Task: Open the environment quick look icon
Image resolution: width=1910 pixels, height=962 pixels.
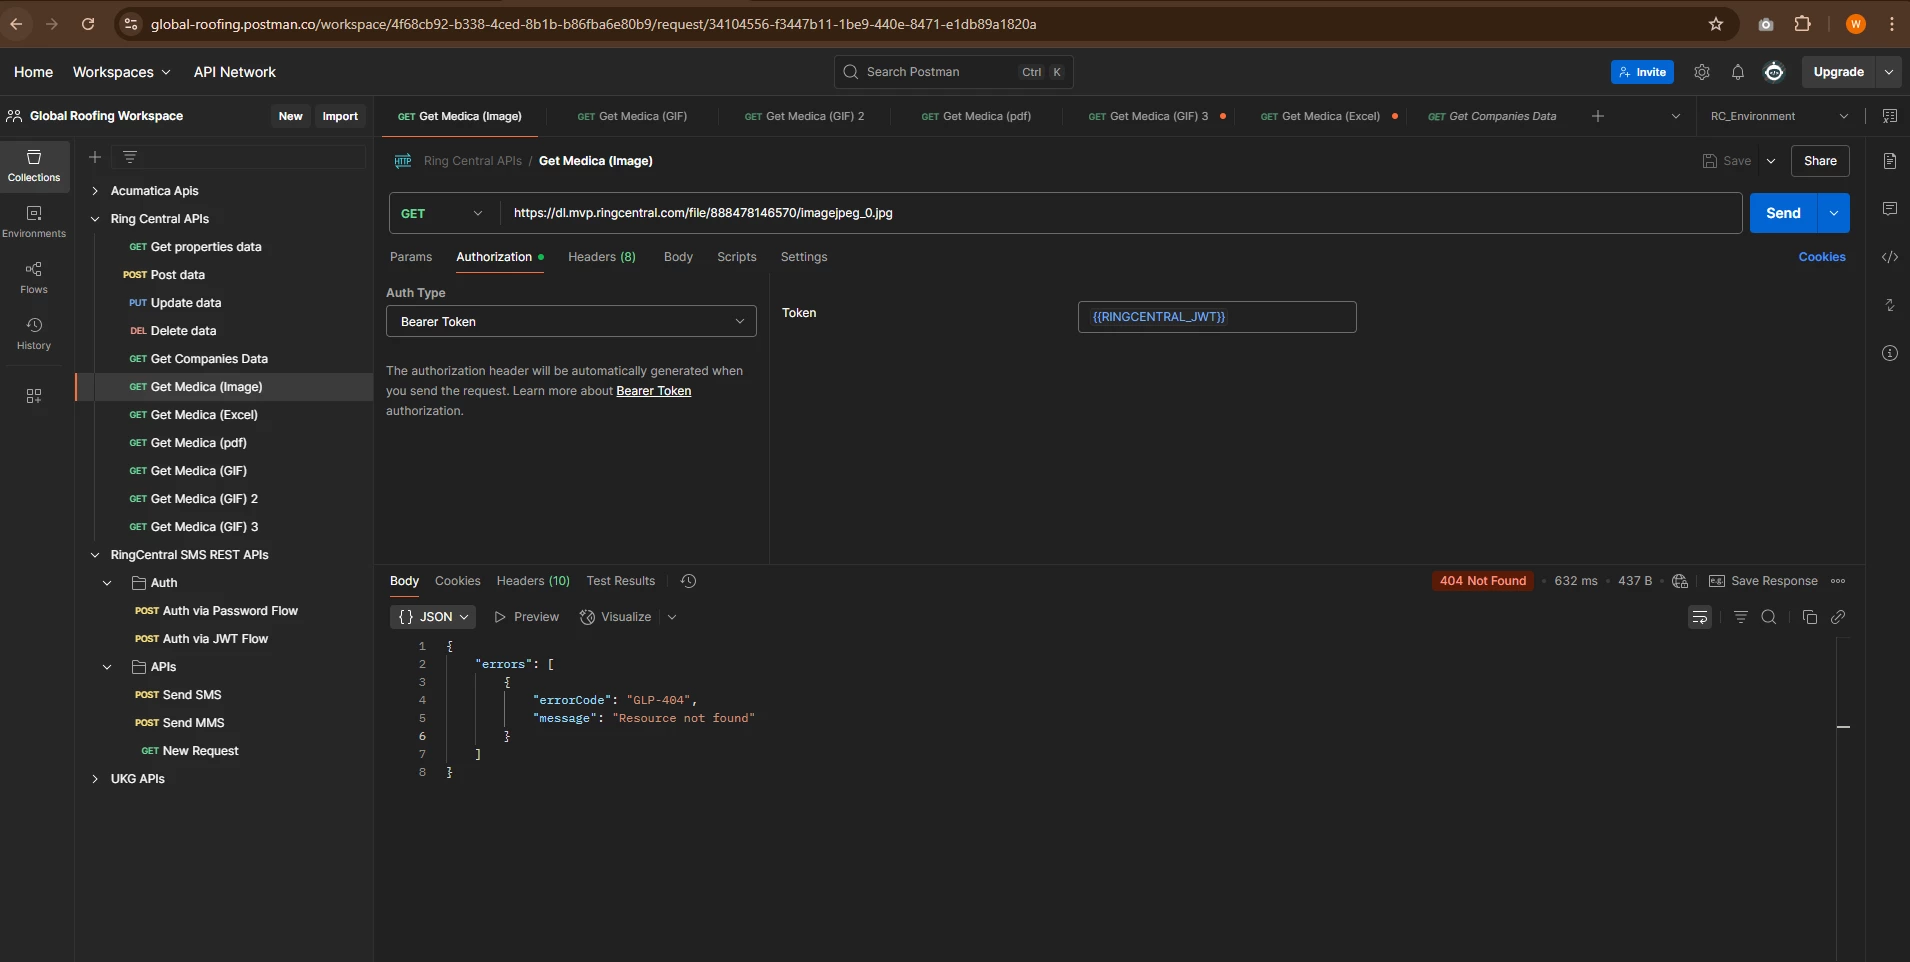Action: click(1890, 116)
